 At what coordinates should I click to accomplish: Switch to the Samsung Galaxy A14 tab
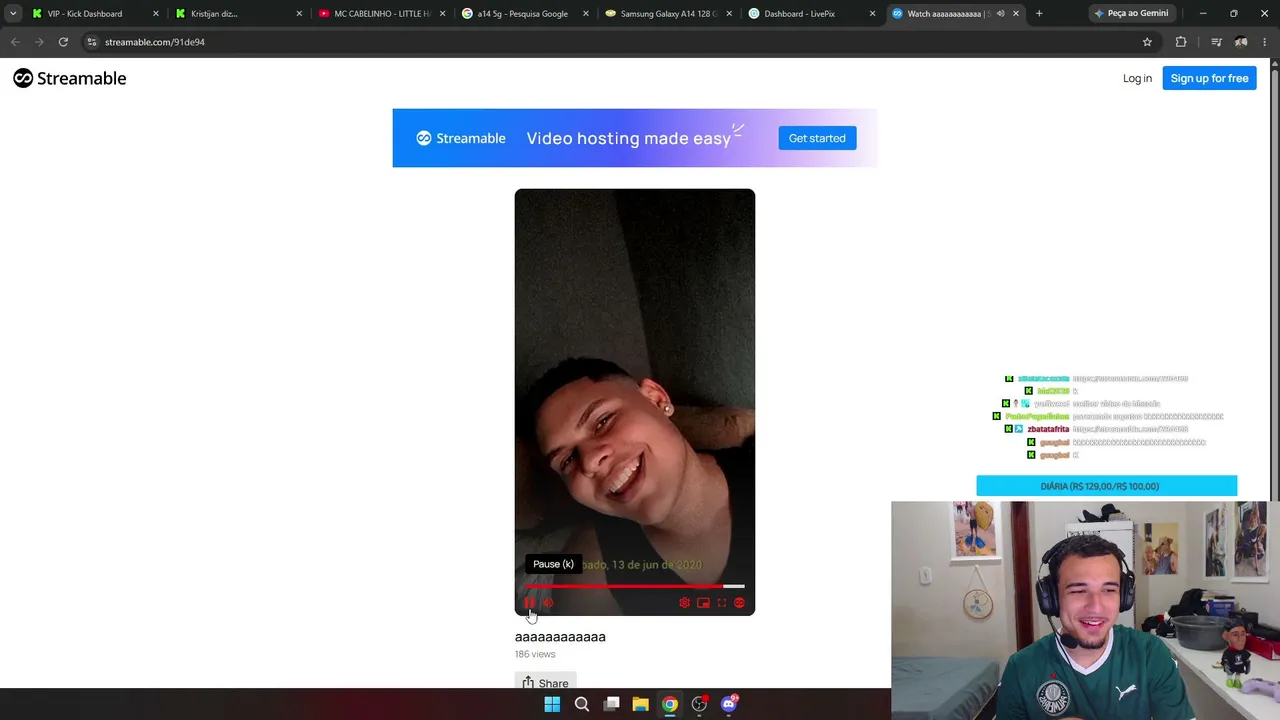[x=666, y=14]
